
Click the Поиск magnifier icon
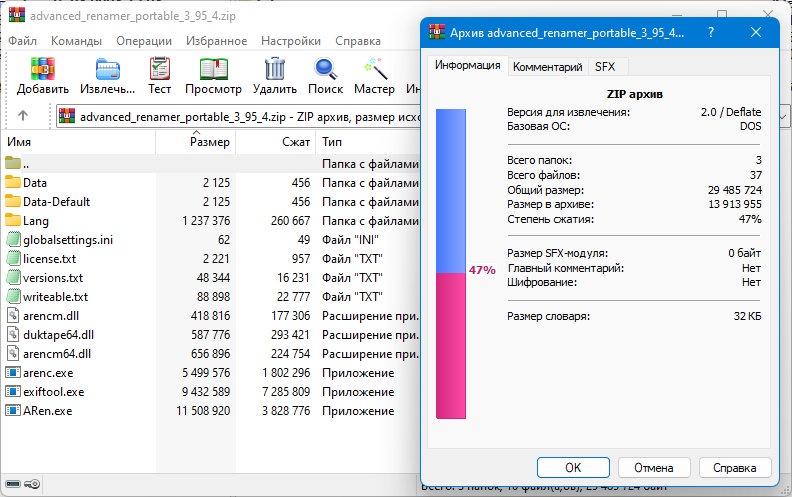click(325, 69)
